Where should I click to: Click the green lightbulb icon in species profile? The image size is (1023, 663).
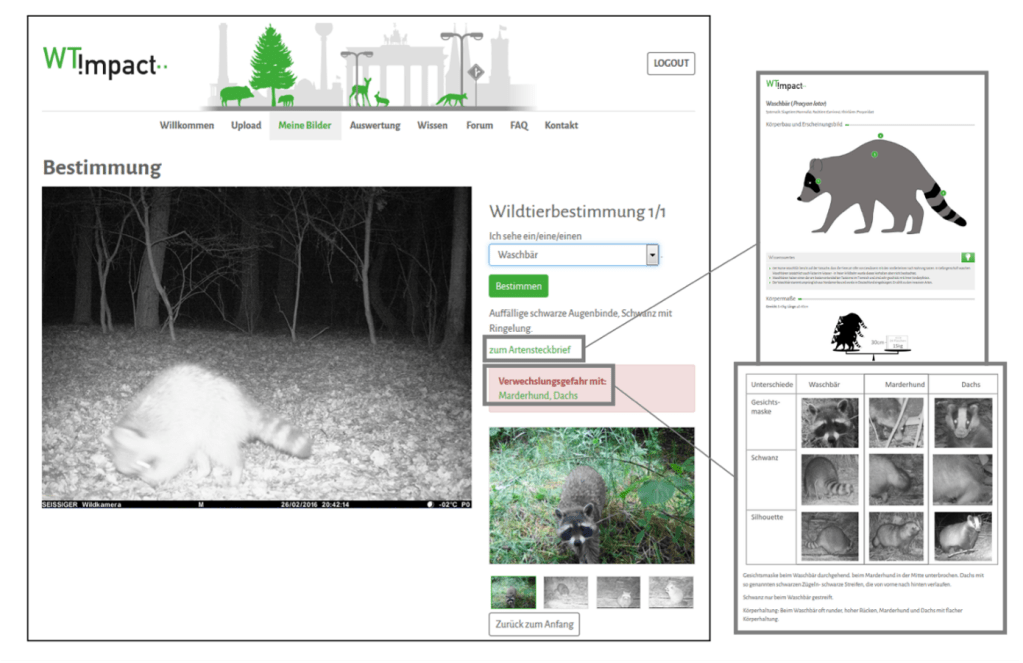966,257
